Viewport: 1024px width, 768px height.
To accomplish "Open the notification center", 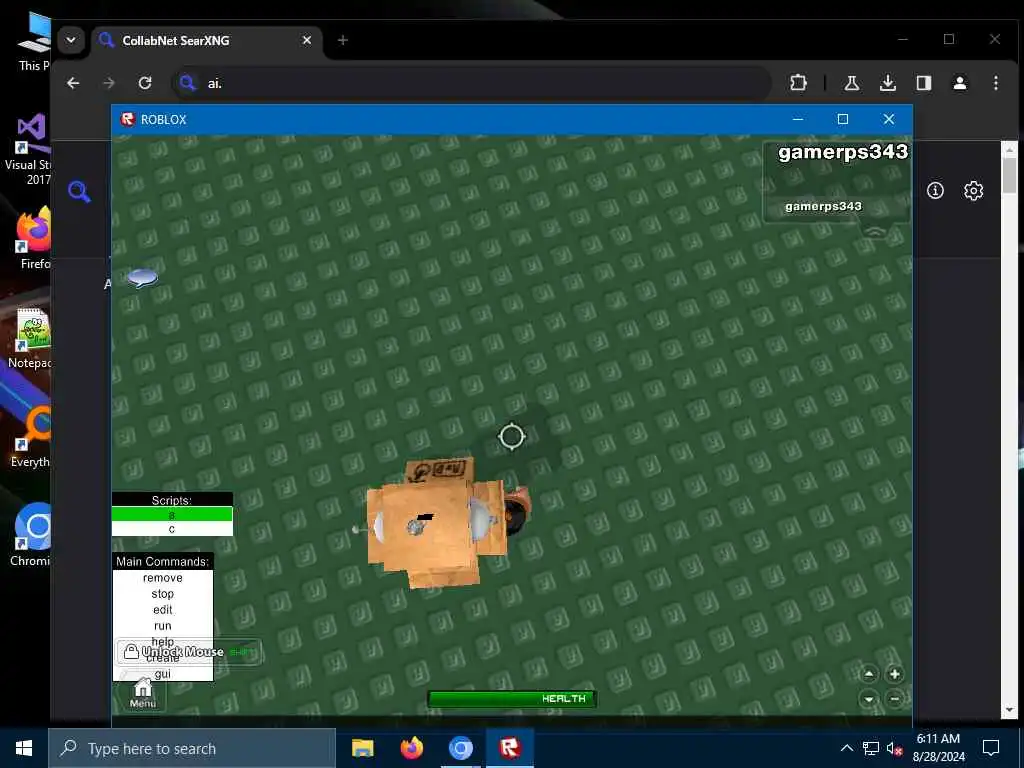I will pos(991,748).
